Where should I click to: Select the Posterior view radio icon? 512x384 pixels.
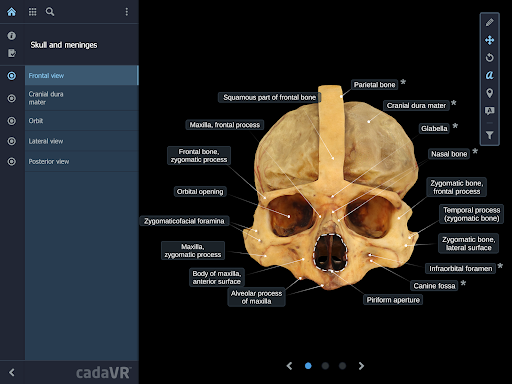click(x=12, y=162)
